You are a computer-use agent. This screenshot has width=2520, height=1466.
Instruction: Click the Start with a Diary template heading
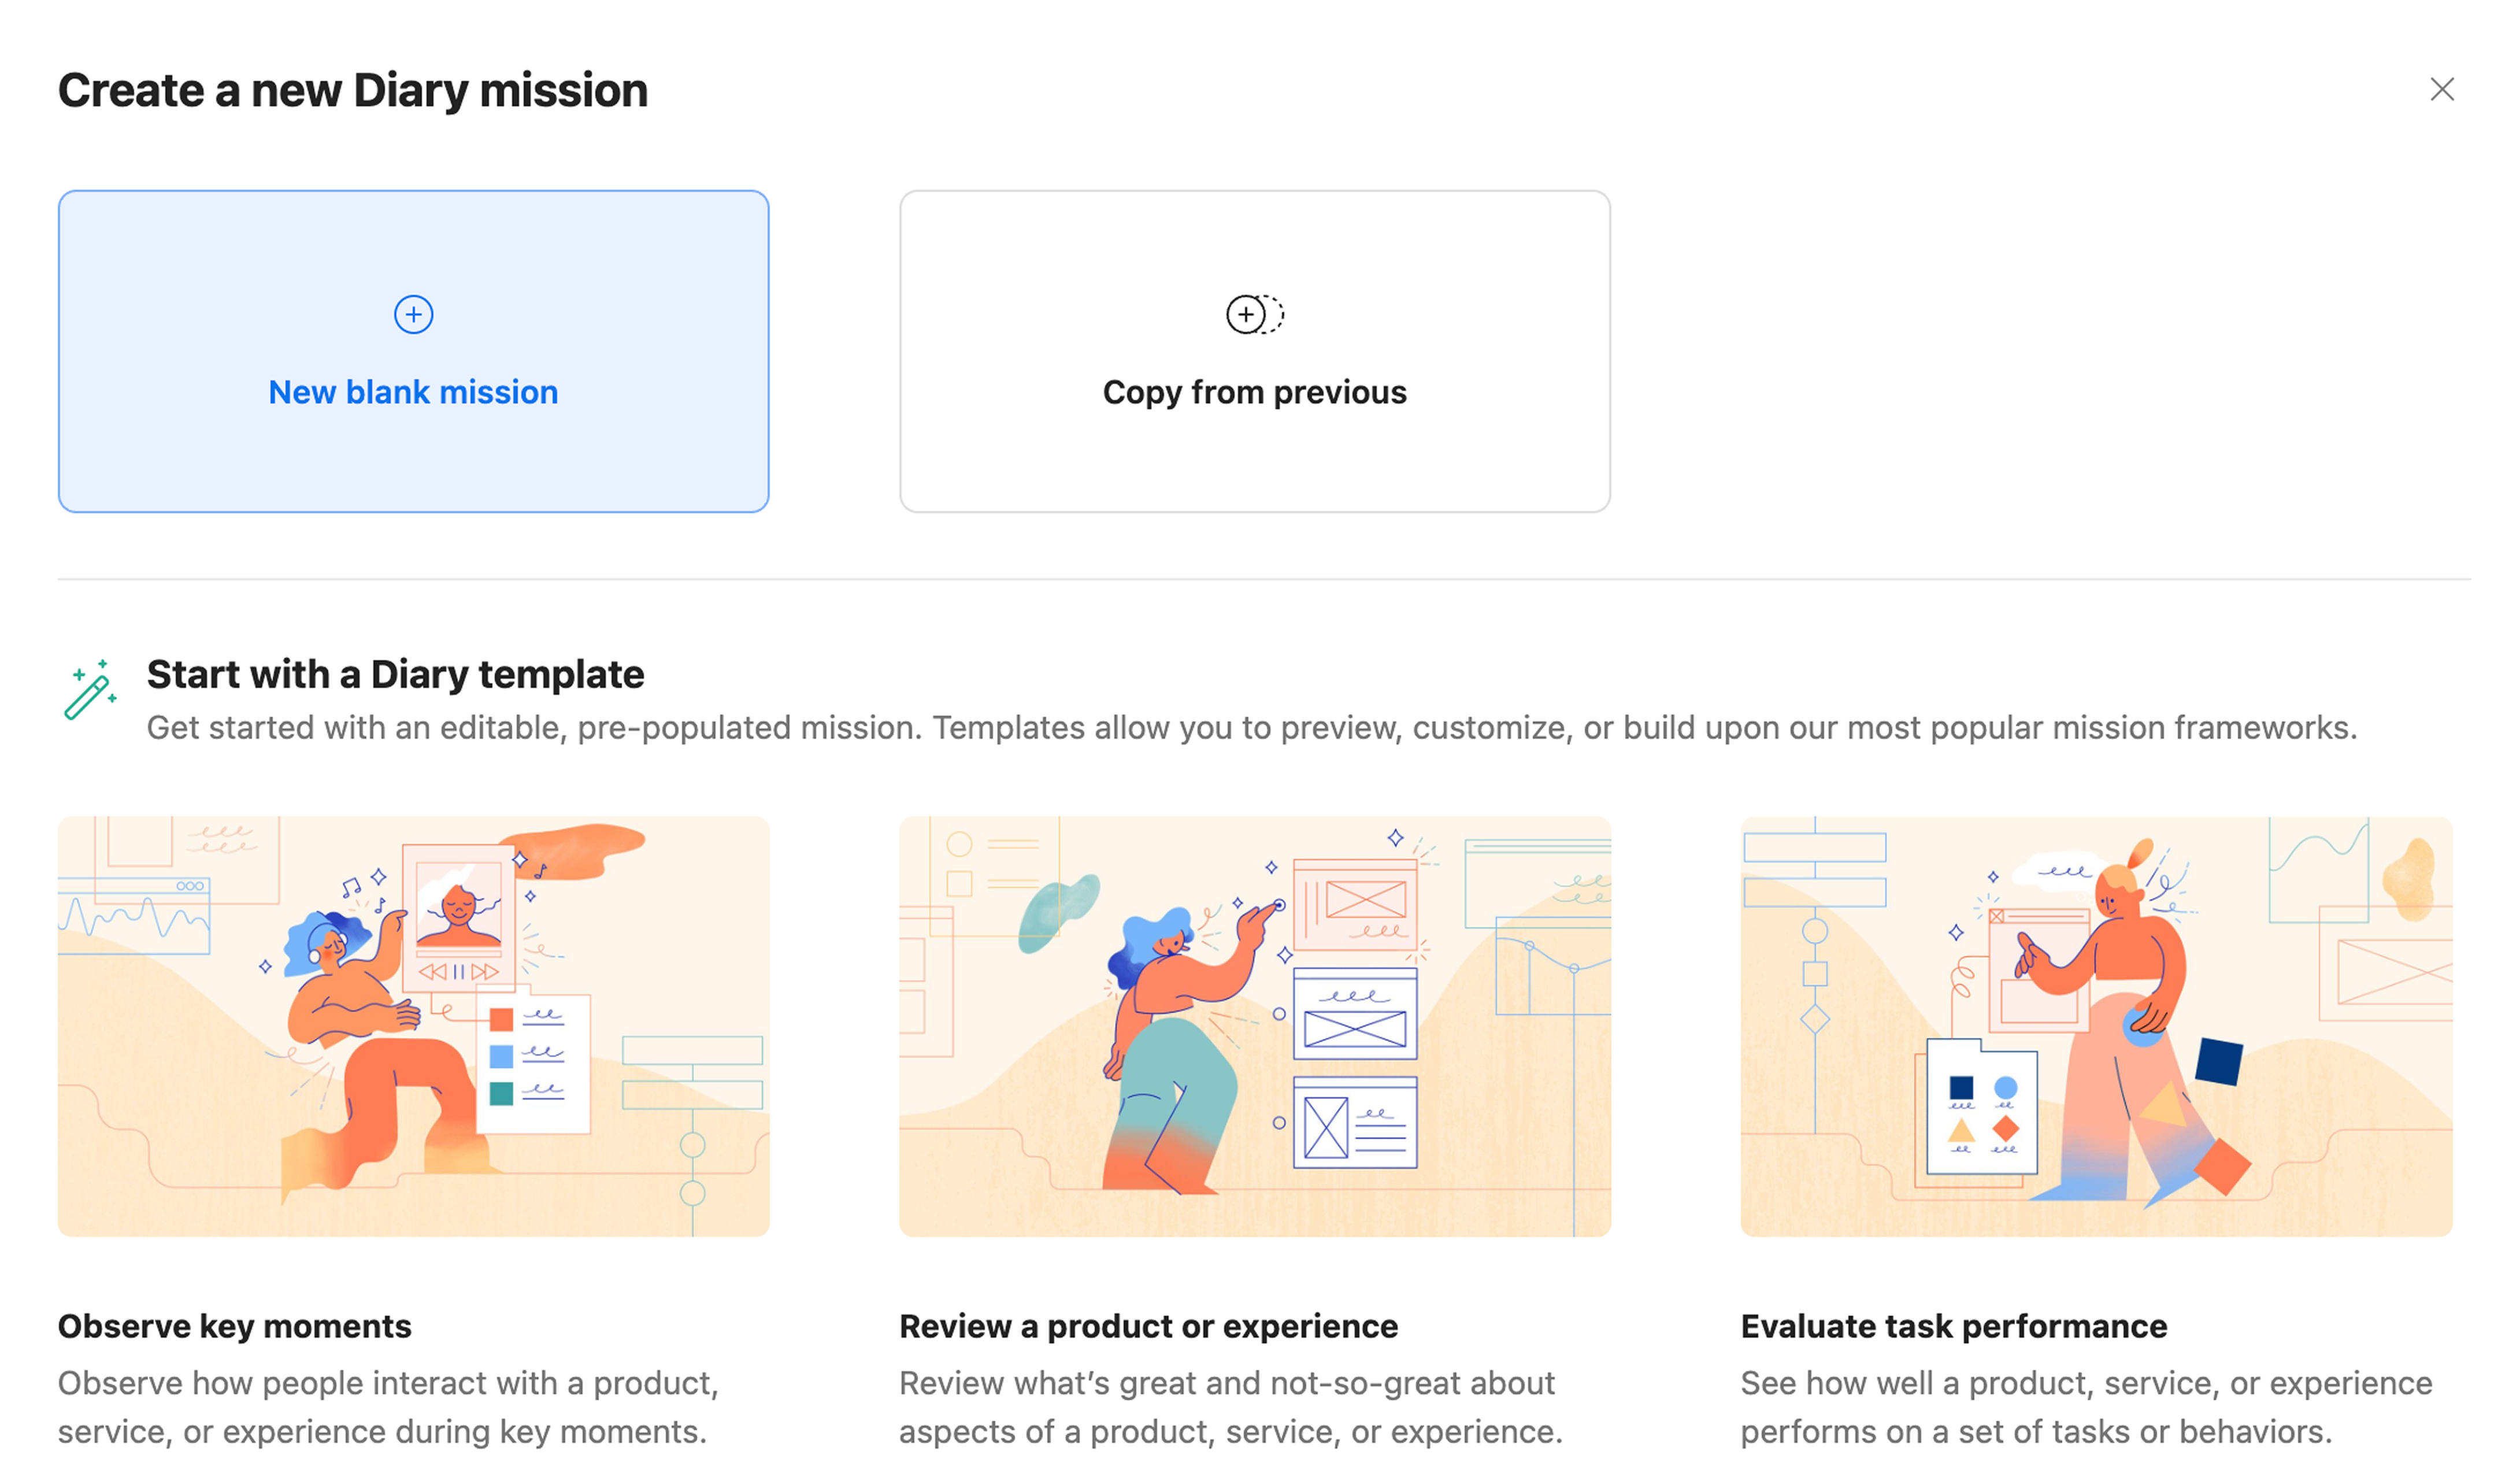pos(395,674)
